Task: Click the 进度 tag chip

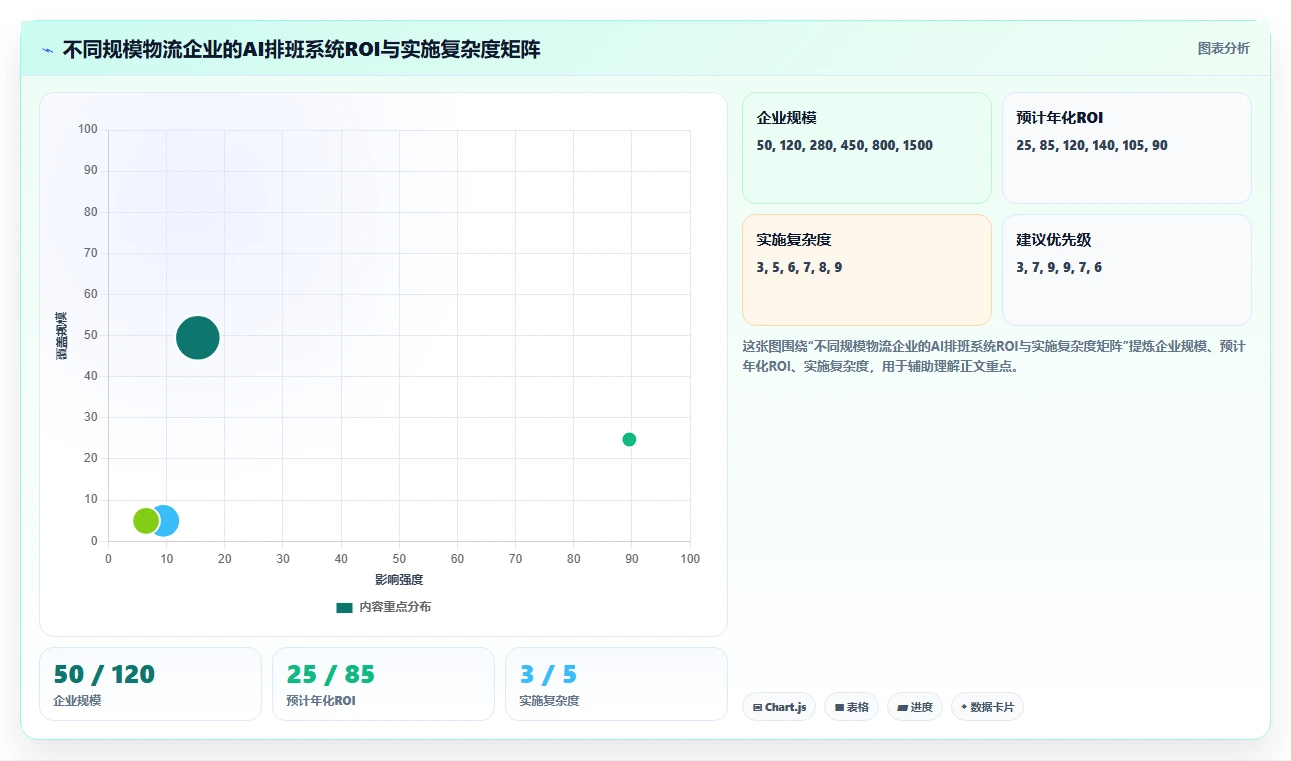Action: (914, 707)
